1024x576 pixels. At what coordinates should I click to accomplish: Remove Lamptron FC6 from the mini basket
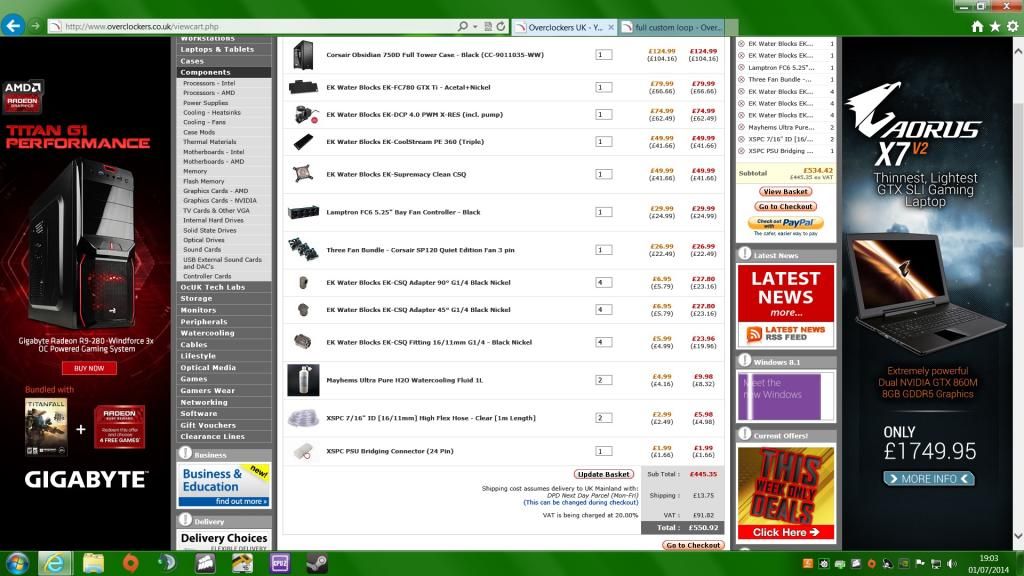click(x=741, y=67)
